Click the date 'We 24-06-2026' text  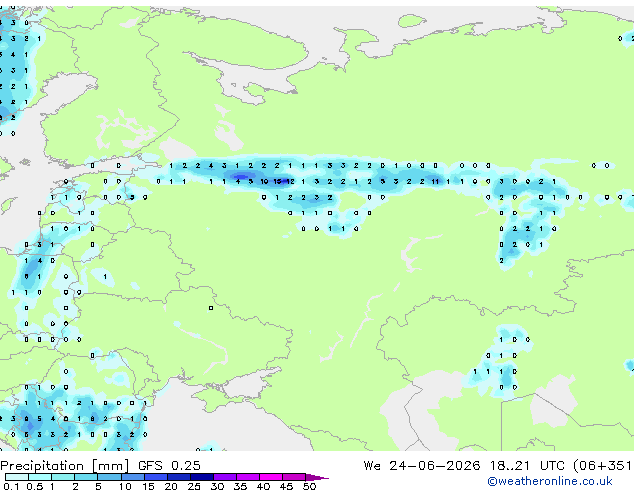[x=422, y=466]
